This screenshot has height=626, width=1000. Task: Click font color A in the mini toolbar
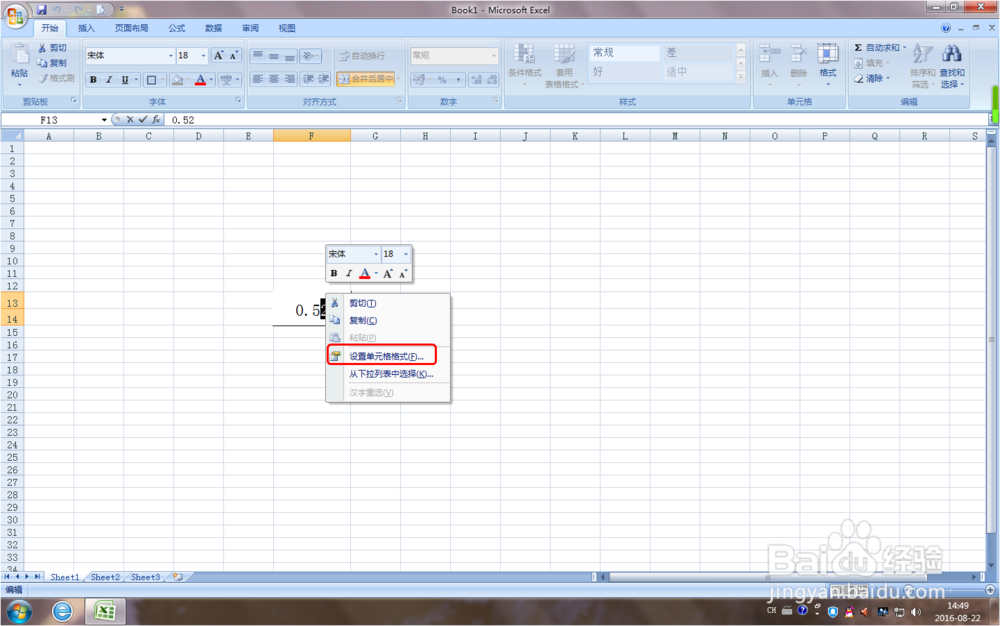[365, 273]
